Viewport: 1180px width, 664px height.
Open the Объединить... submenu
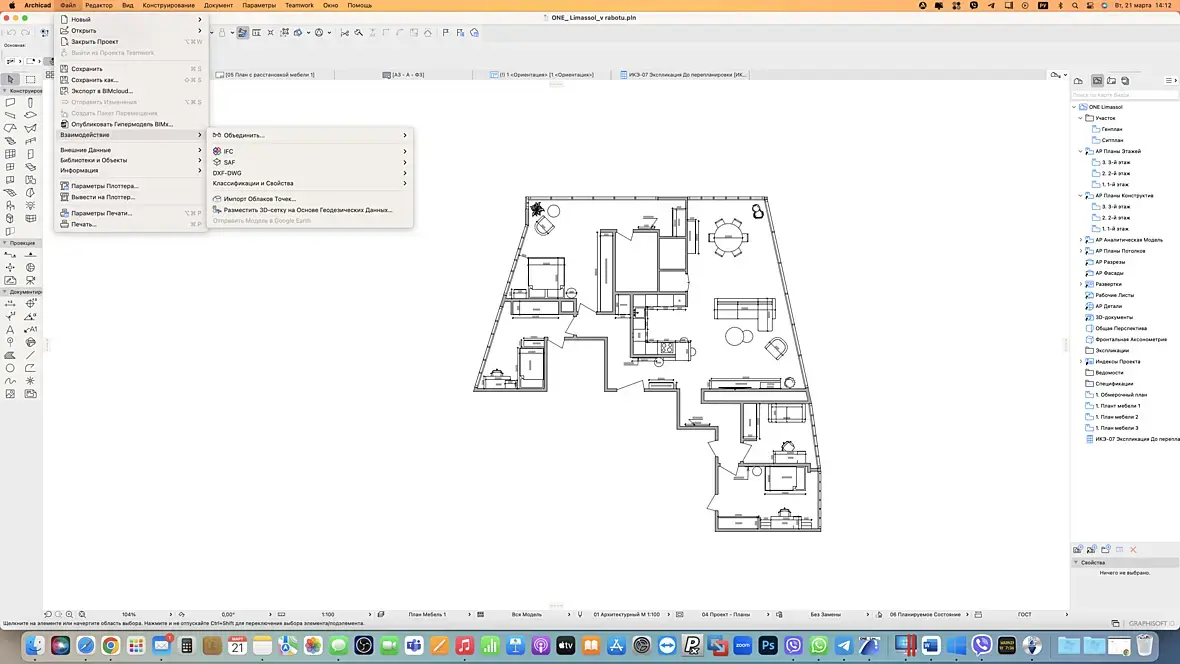pos(309,136)
